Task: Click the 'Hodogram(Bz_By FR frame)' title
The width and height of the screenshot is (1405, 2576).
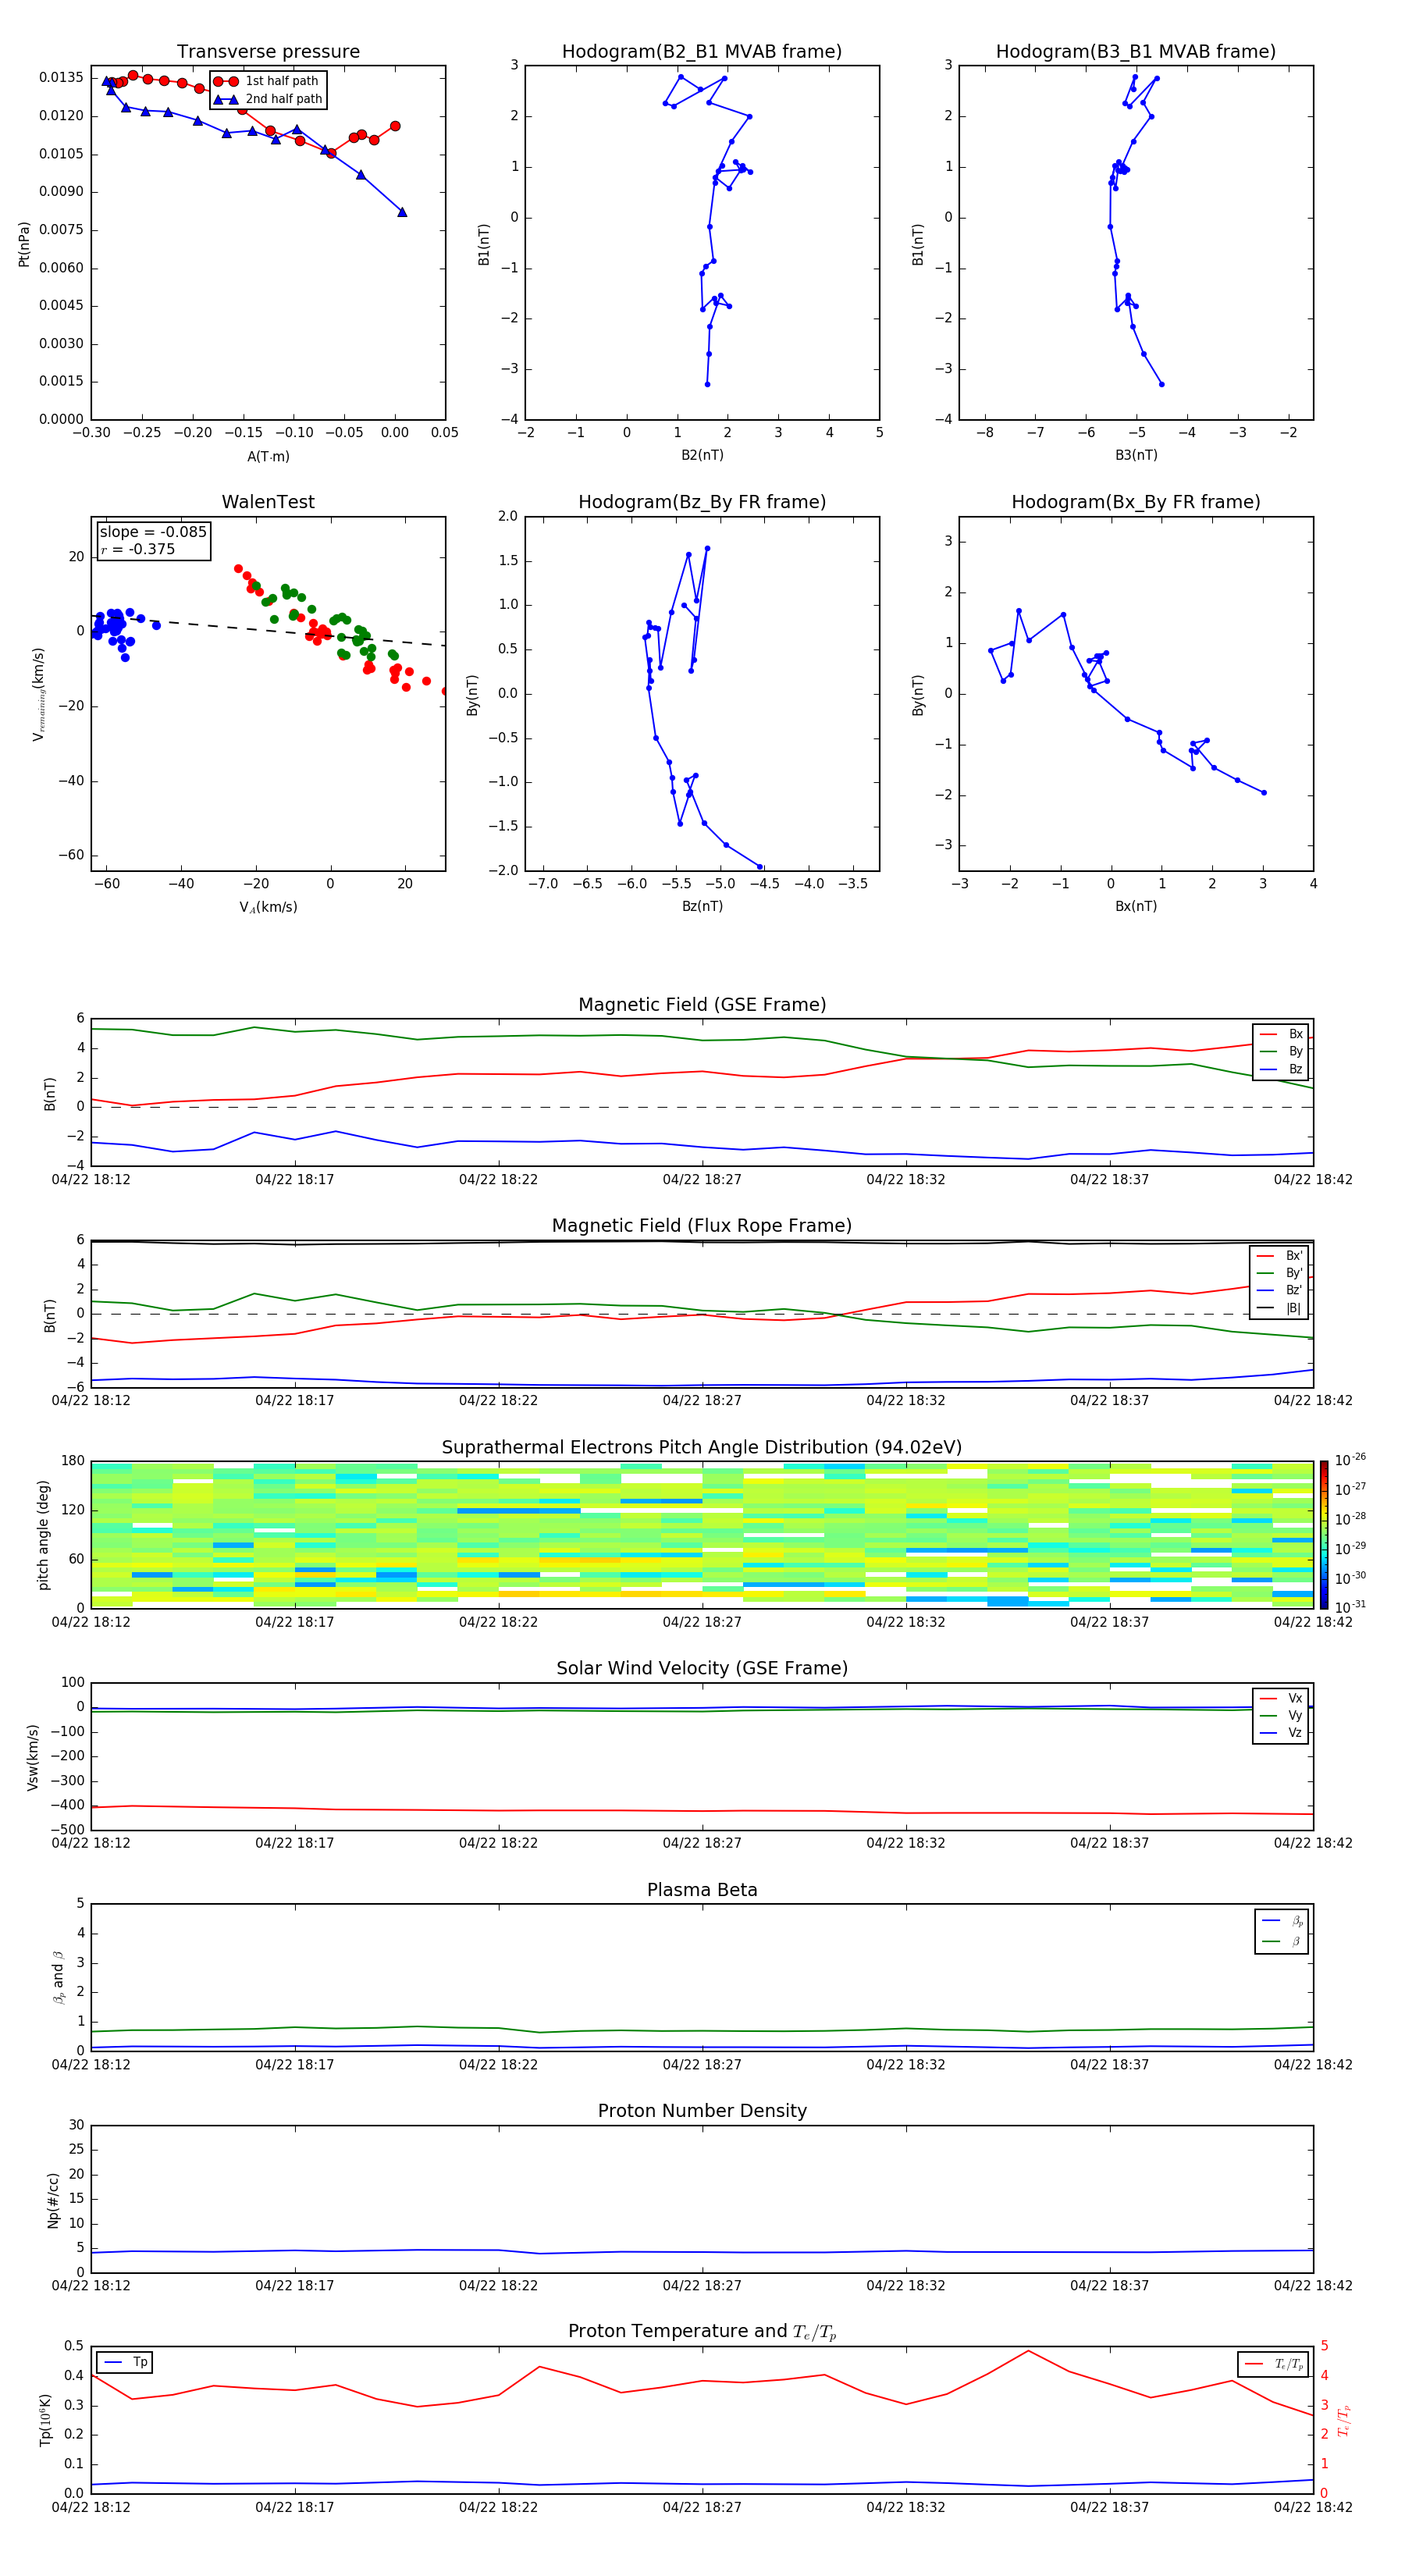Action: (x=701, y=502)
